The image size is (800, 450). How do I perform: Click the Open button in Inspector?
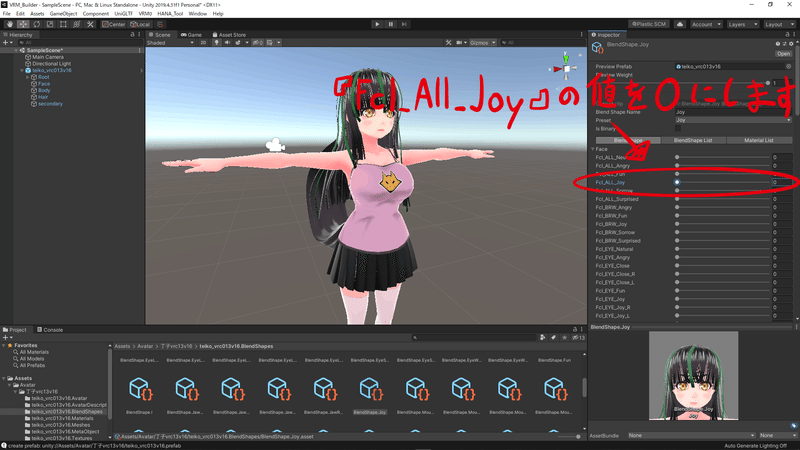(x=783, y=54)
